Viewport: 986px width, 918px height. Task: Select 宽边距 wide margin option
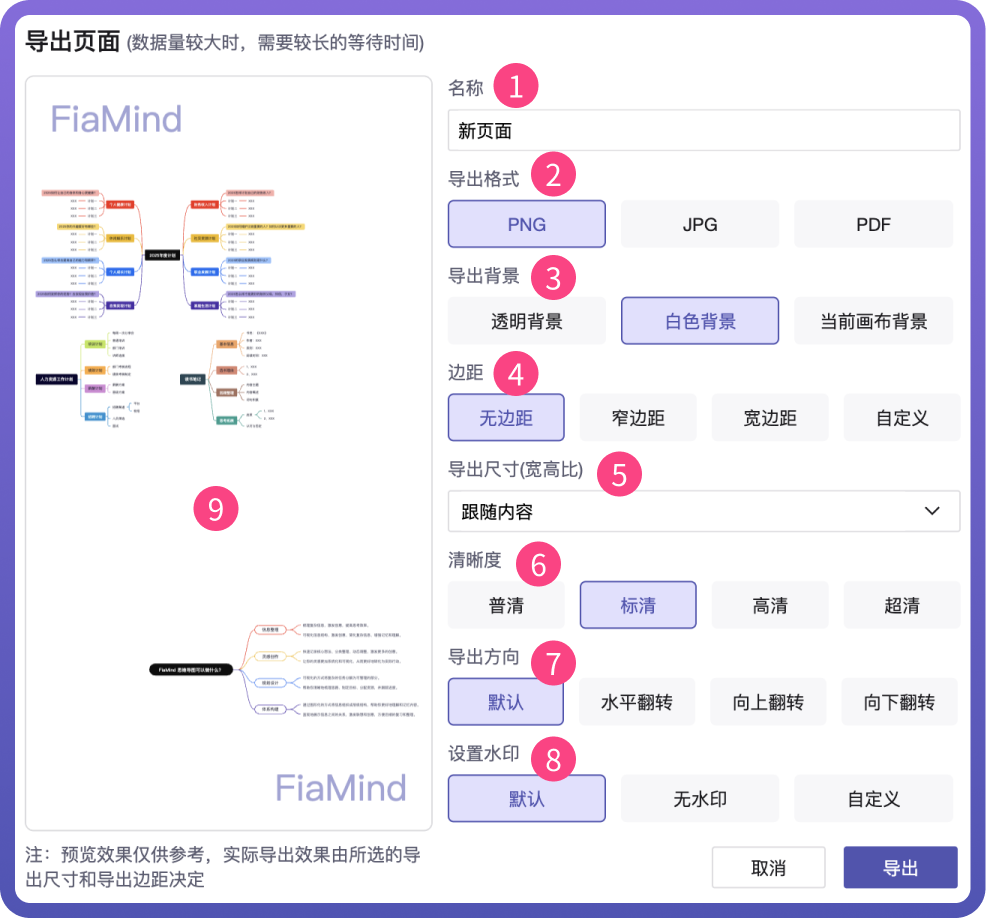click(770, 418)
